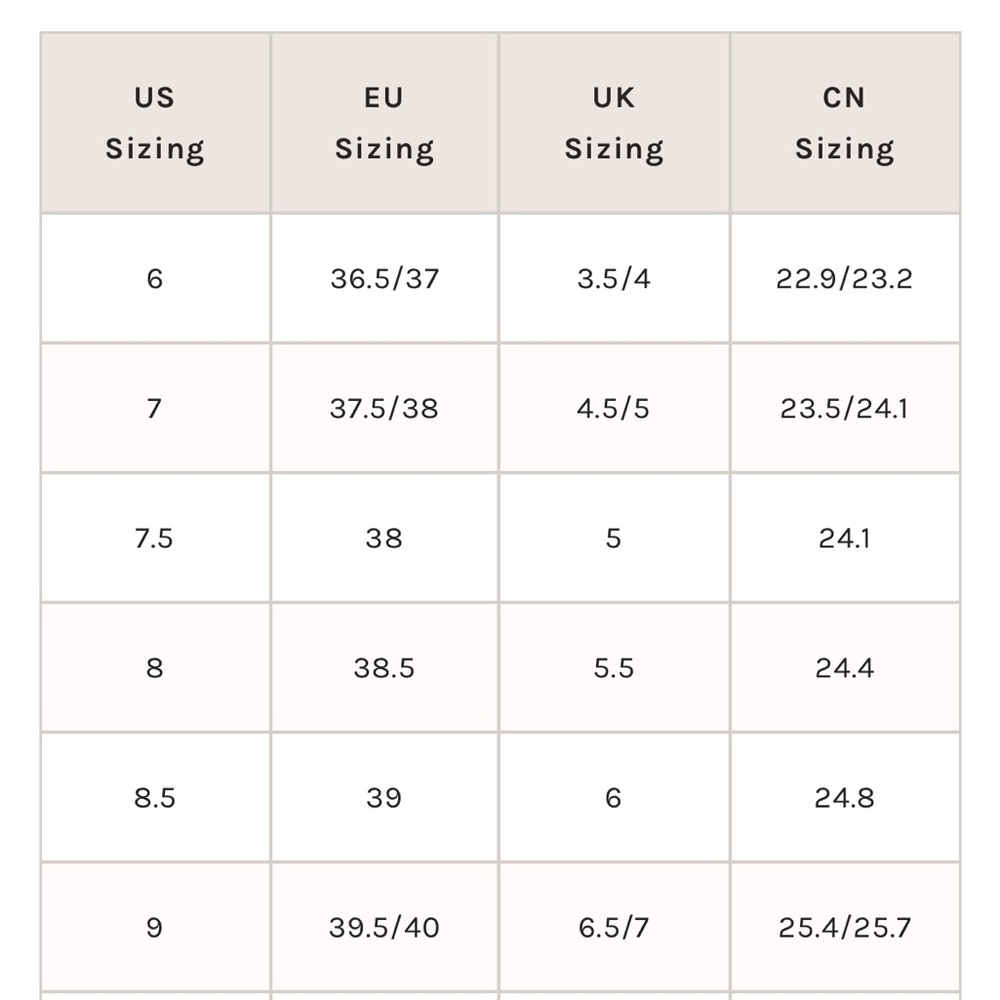Select the US size 7.5 cell

(x=155, y=538)
